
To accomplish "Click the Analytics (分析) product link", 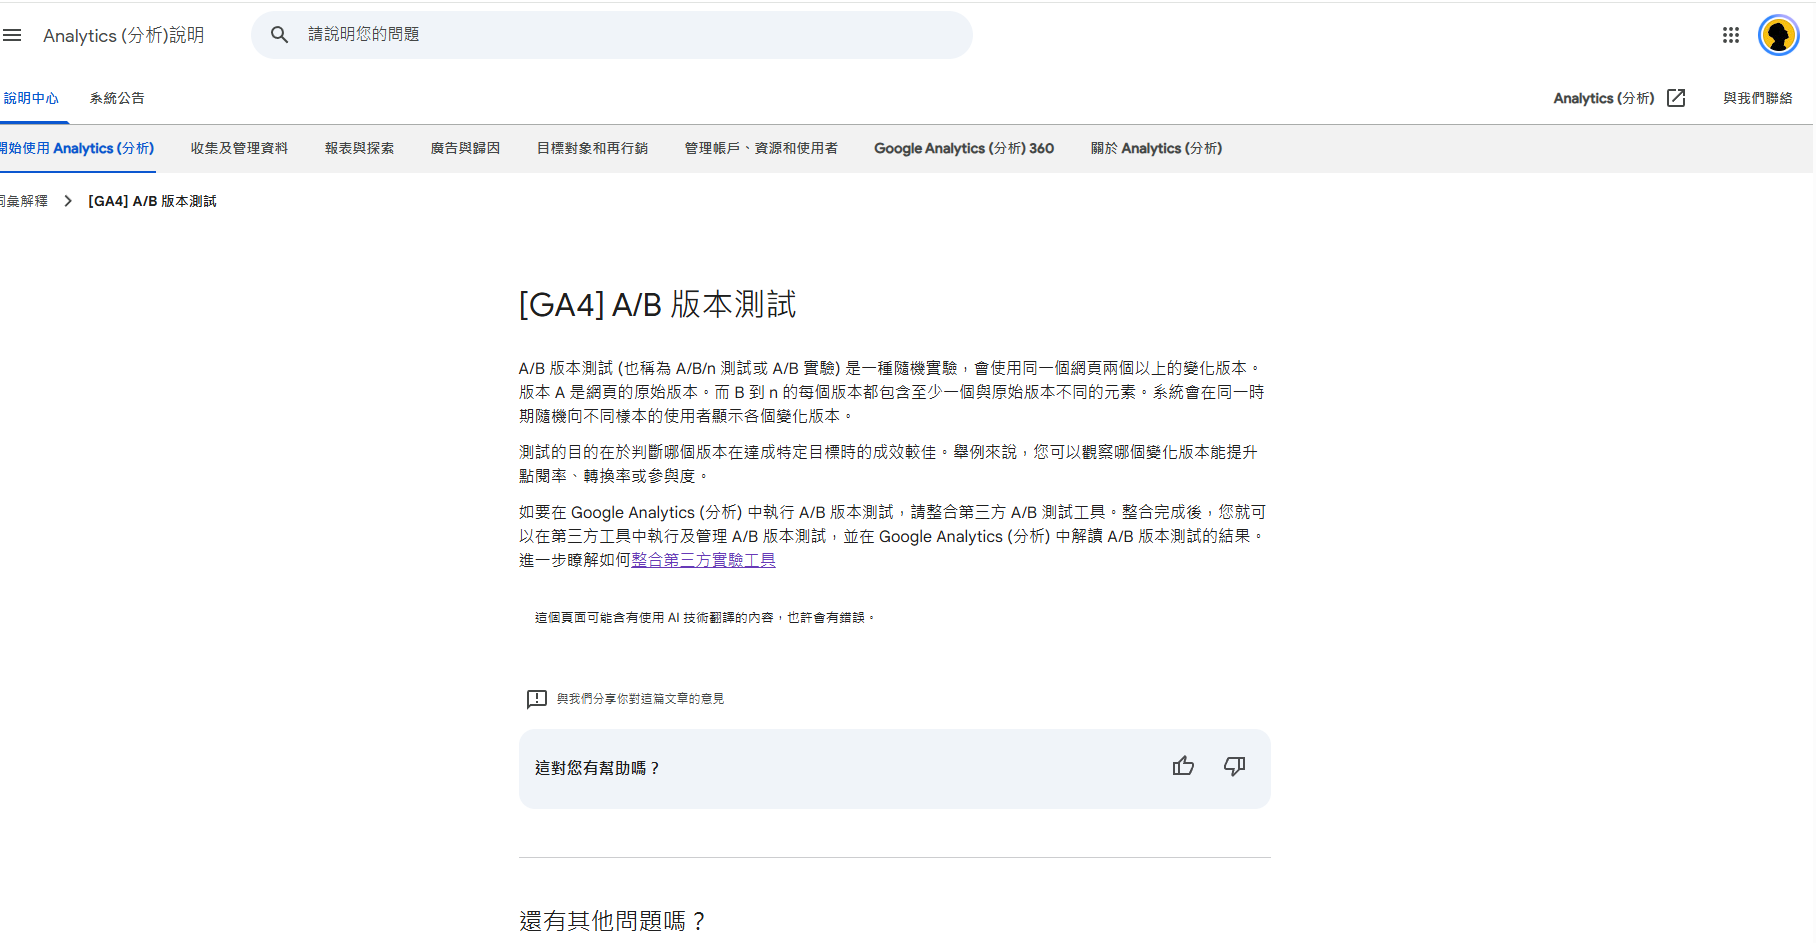I will pyautogui.click(x=1604, y=98).
